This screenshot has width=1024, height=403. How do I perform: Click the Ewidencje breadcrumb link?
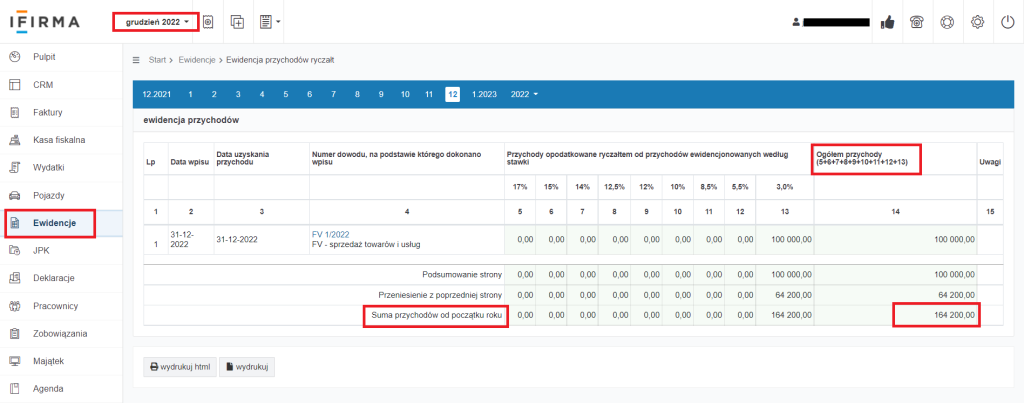pyautogui.click(x=198, y=60)
